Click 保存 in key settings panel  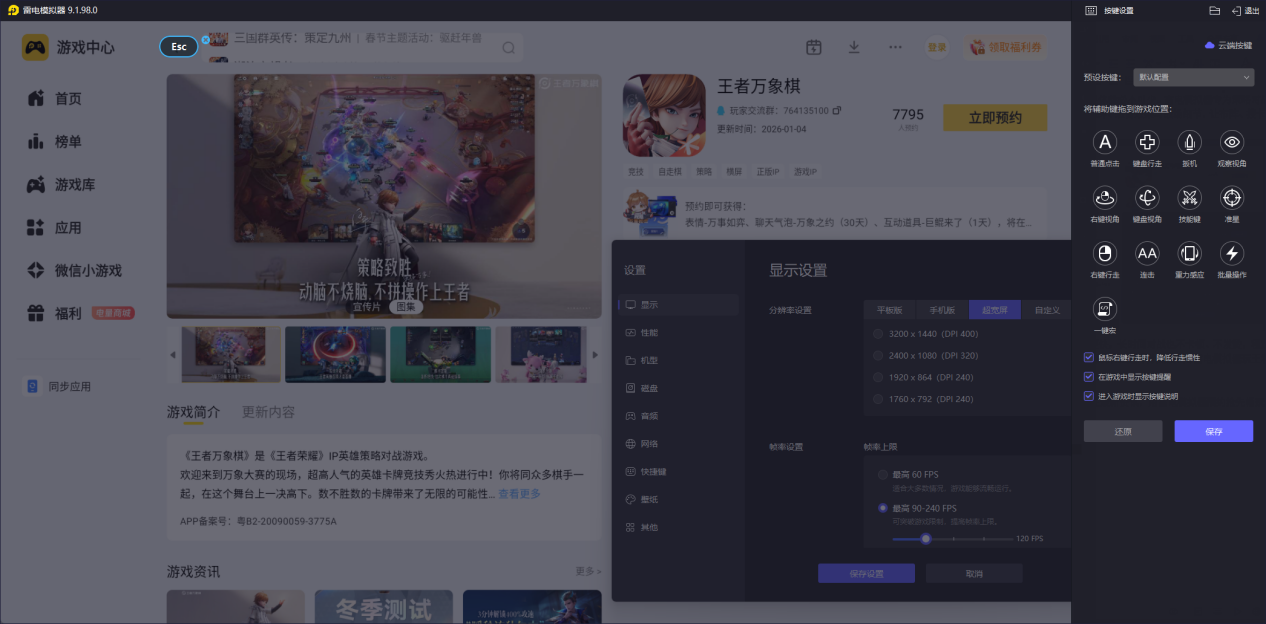(1213, 432)
